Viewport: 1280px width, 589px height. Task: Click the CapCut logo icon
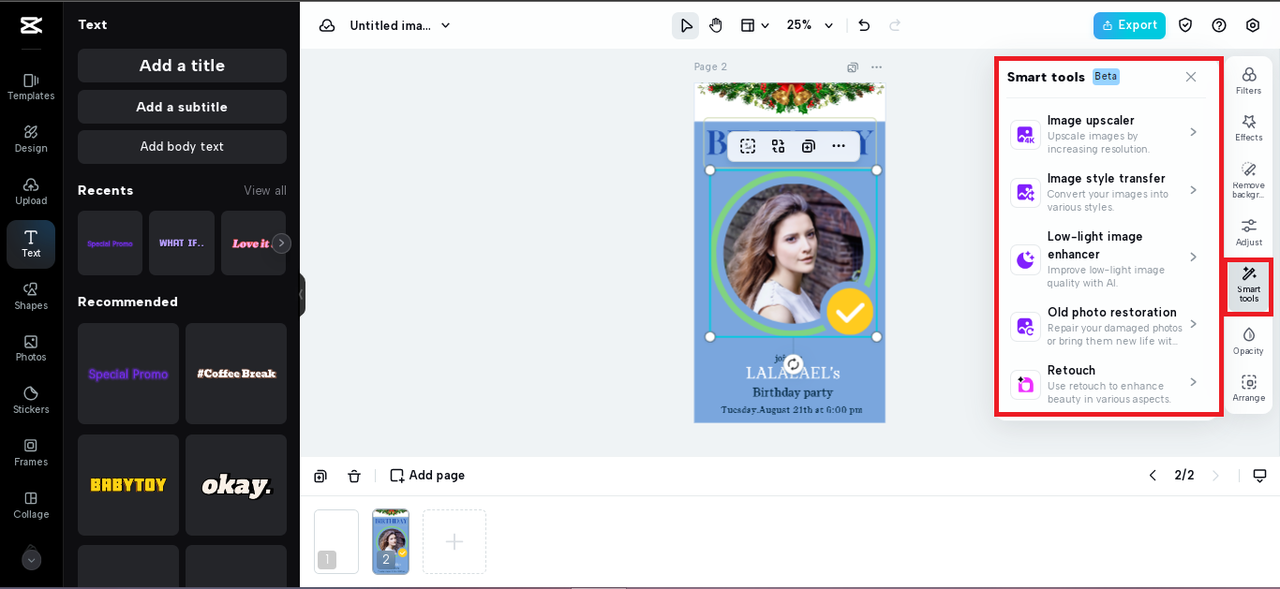point(31,26)
